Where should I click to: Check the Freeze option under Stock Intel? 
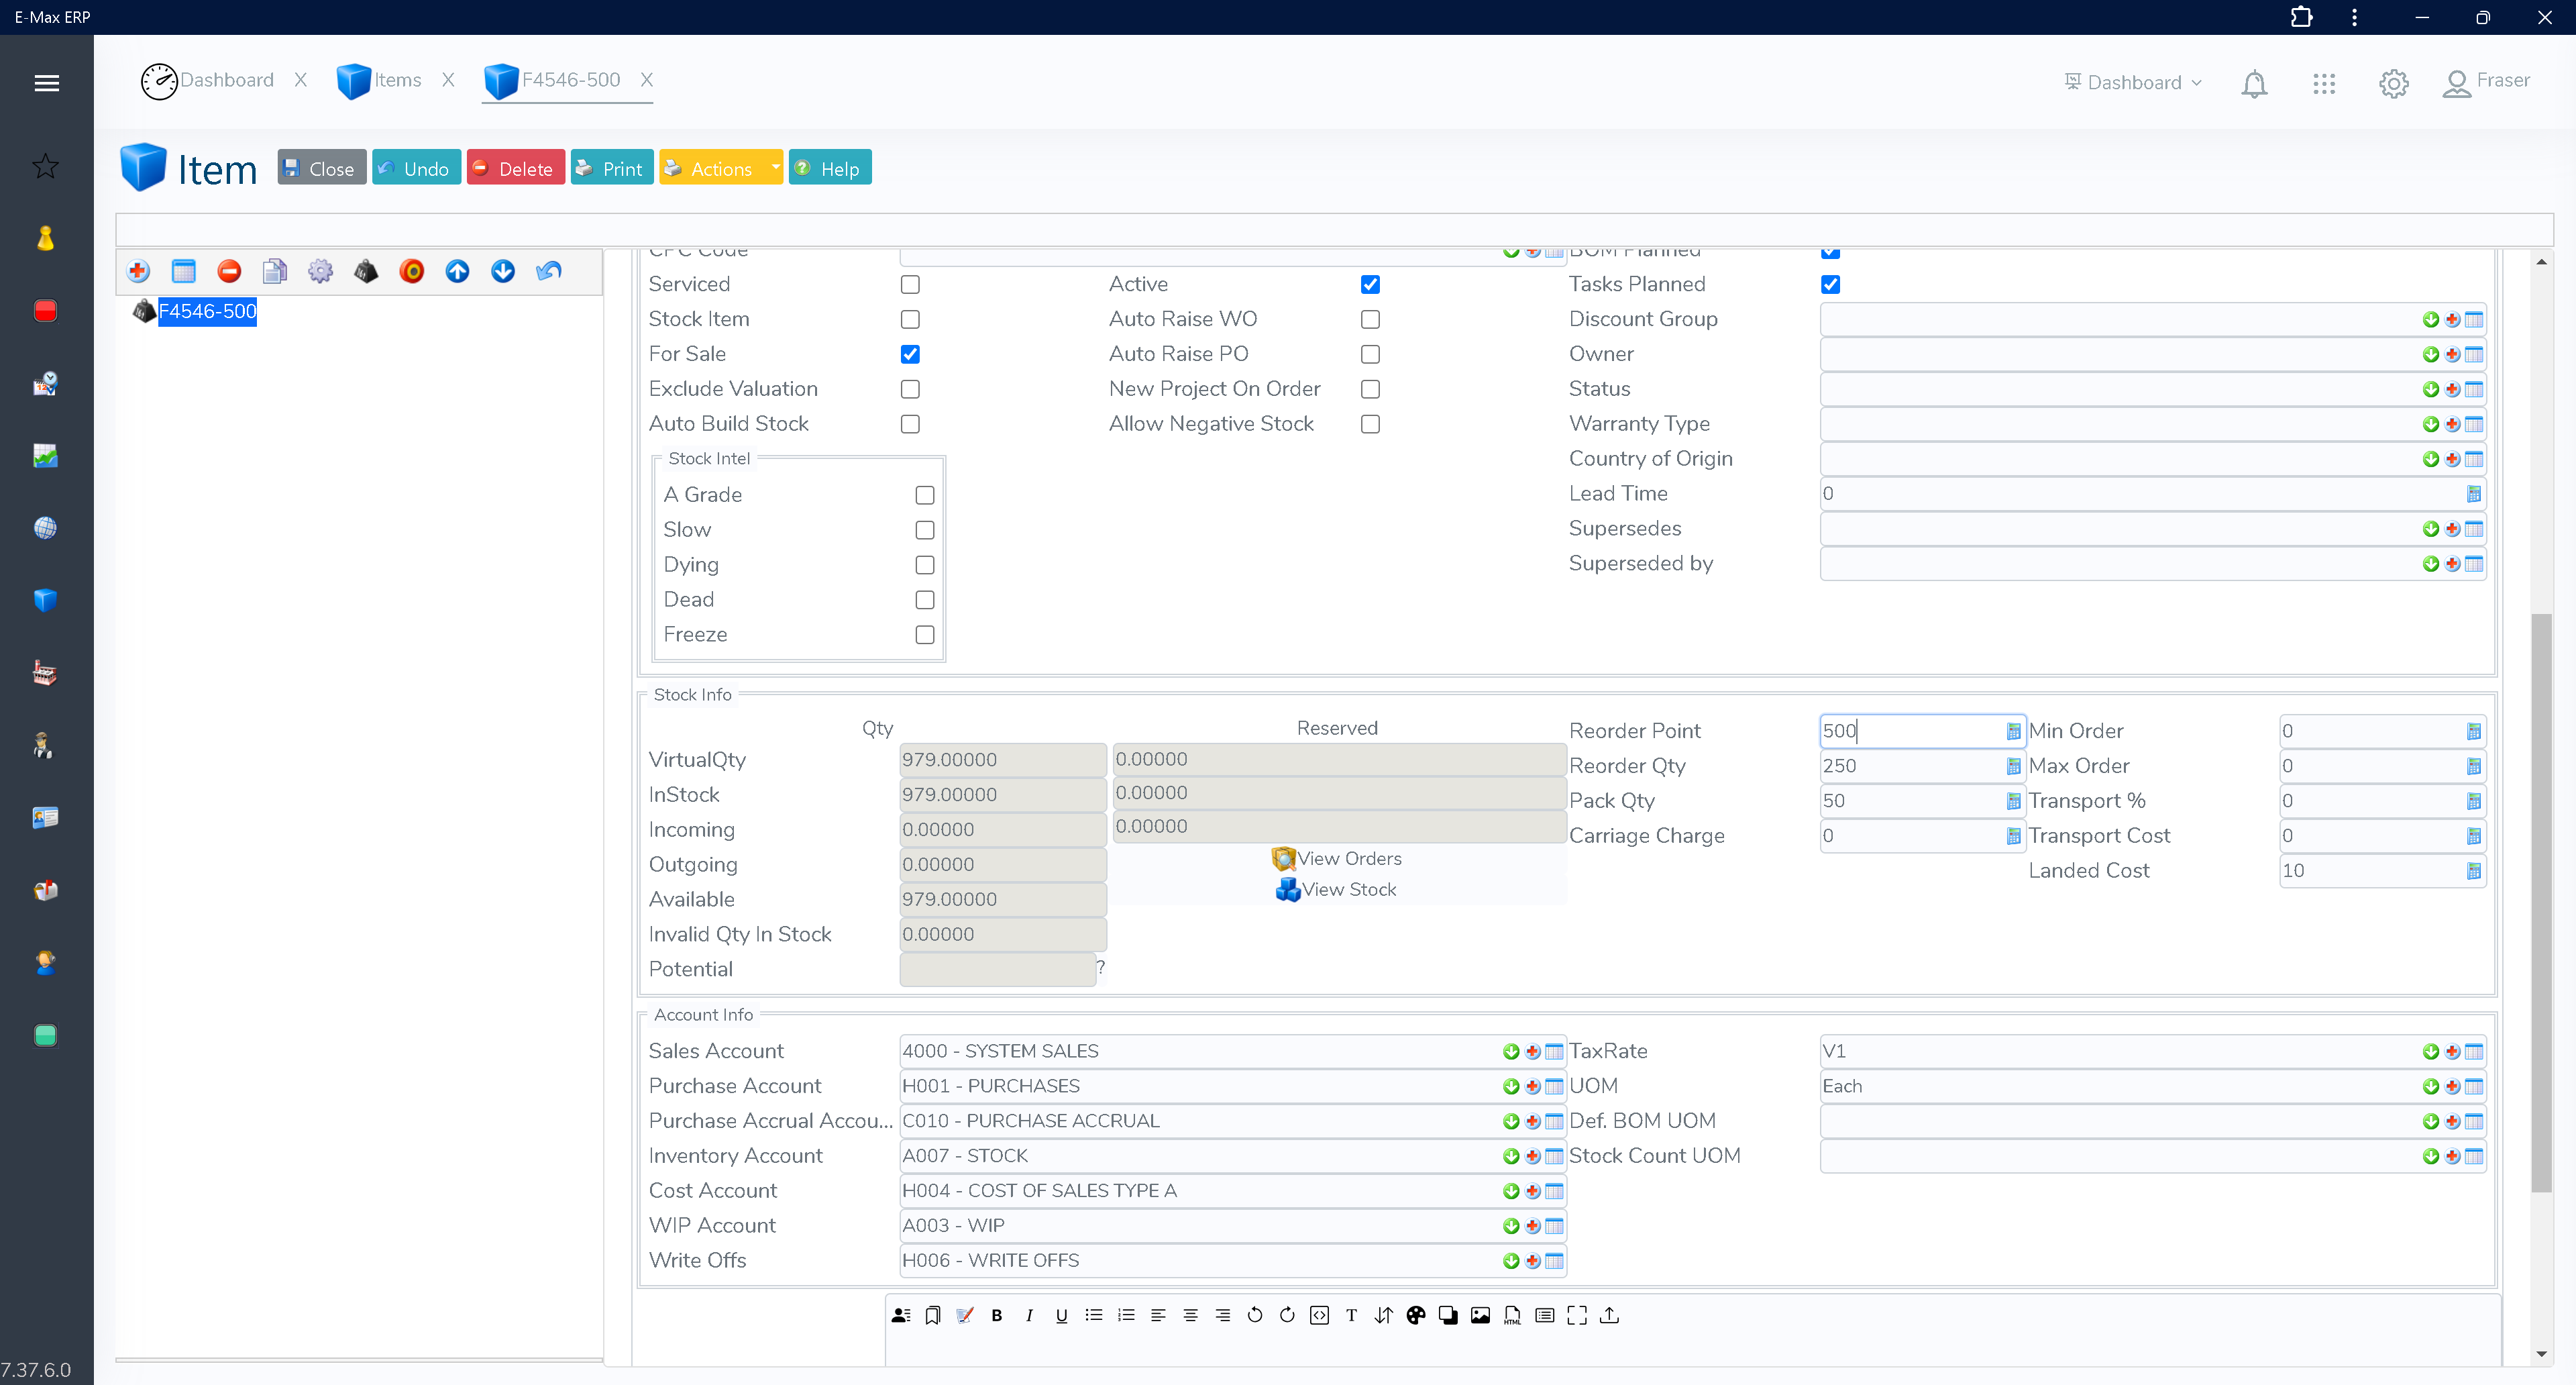click(x=924, y=634)
